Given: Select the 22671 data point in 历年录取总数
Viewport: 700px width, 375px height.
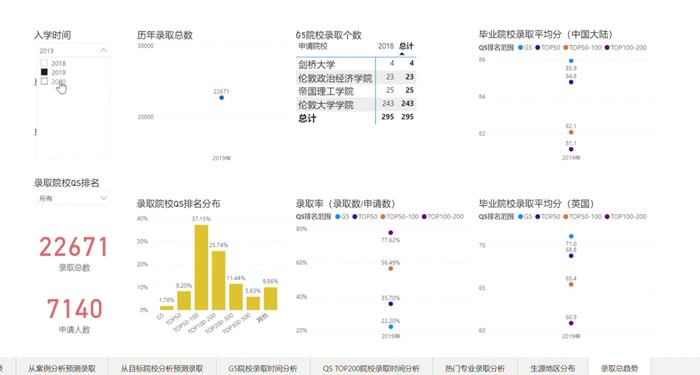Looking at the screenshot, I should [x=221, y=97].
